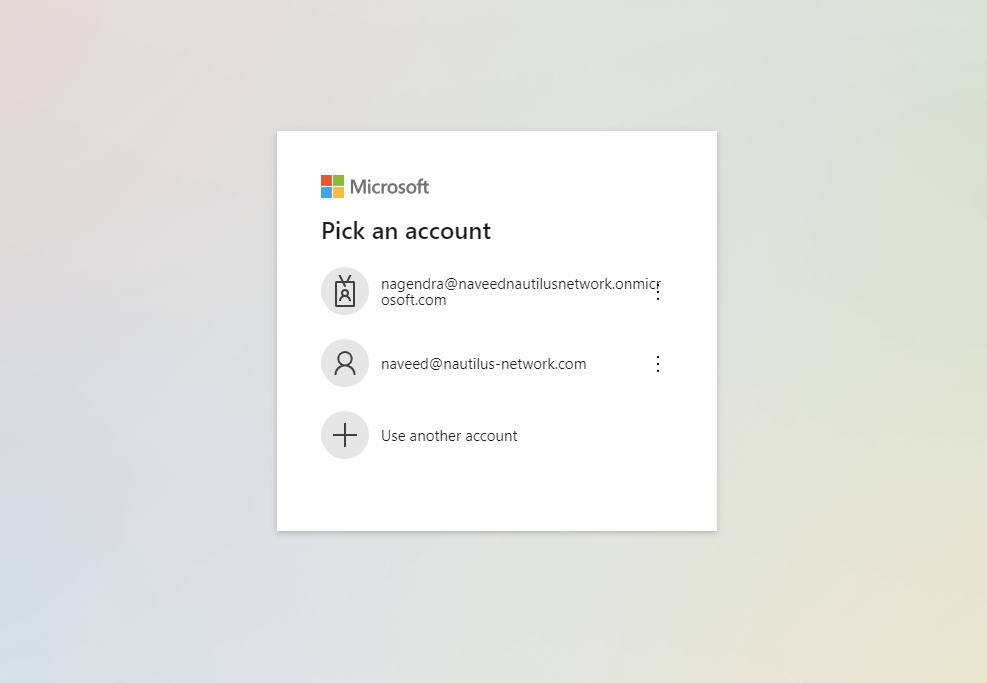Click the empty space right of "Use another account"
The height and width of the screenshot is (683, 987).
(x=597, y=436)
